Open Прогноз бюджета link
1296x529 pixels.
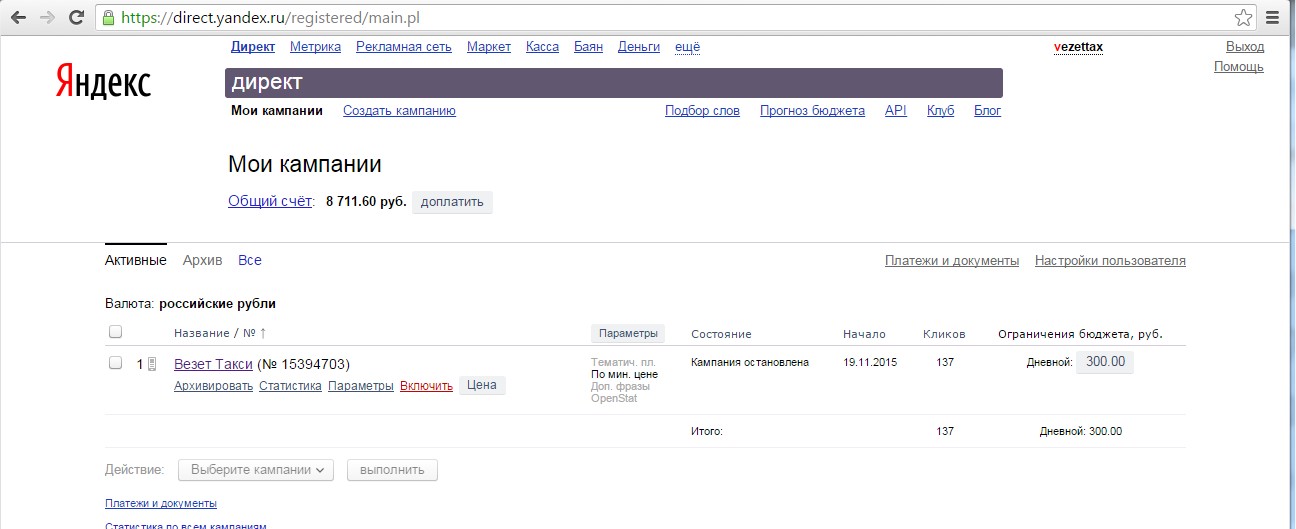coord(812,111)
